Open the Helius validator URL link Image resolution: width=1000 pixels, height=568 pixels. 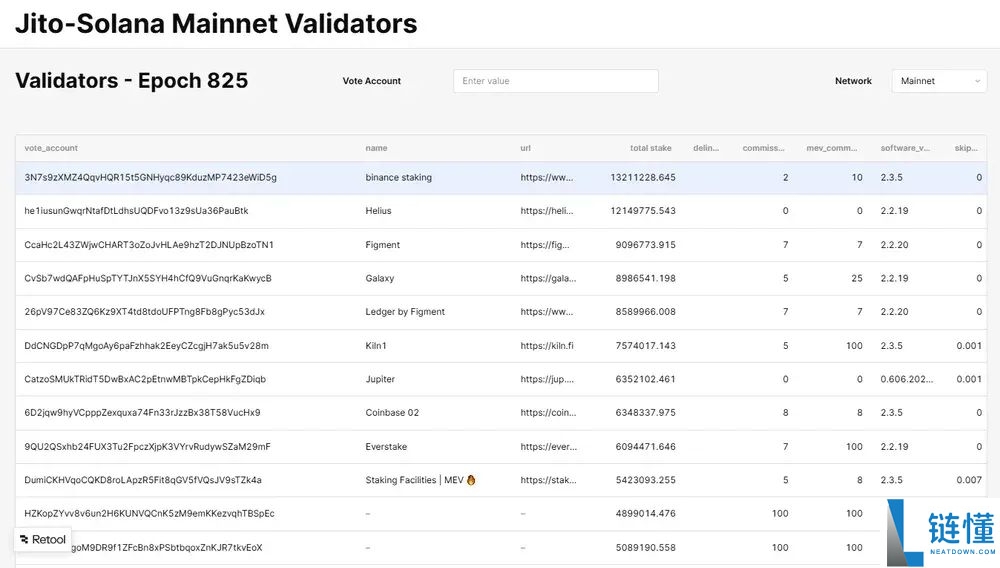coord(547,211)
